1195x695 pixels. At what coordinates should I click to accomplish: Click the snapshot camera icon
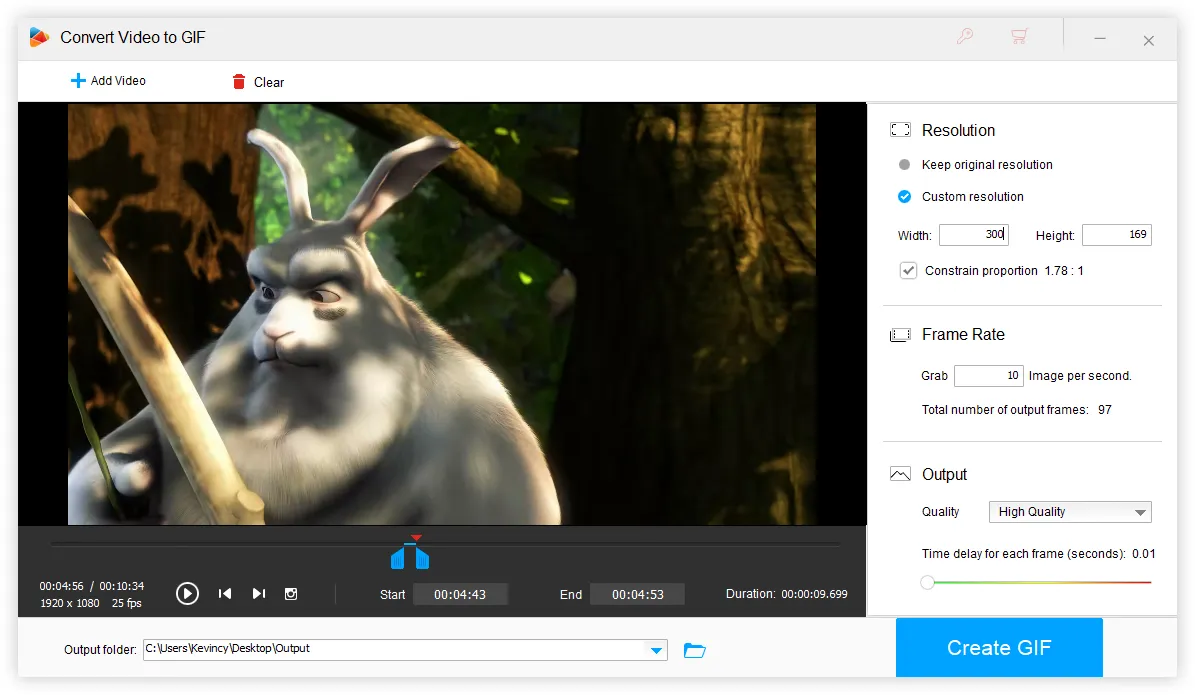[291, 593]
